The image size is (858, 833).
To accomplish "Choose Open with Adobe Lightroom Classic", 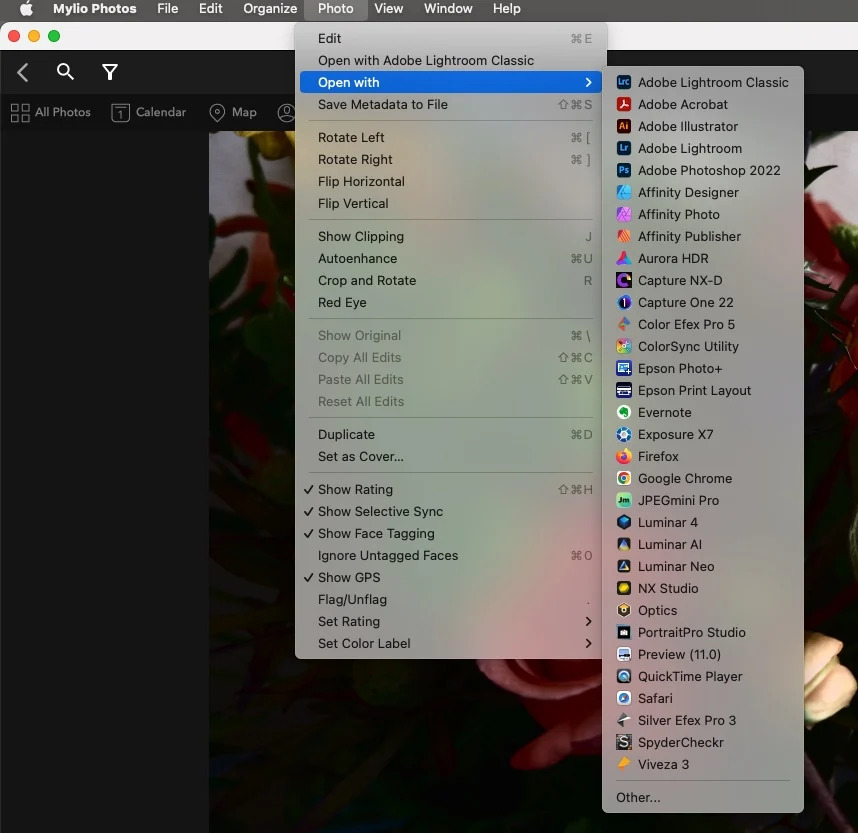I will 426,61.
